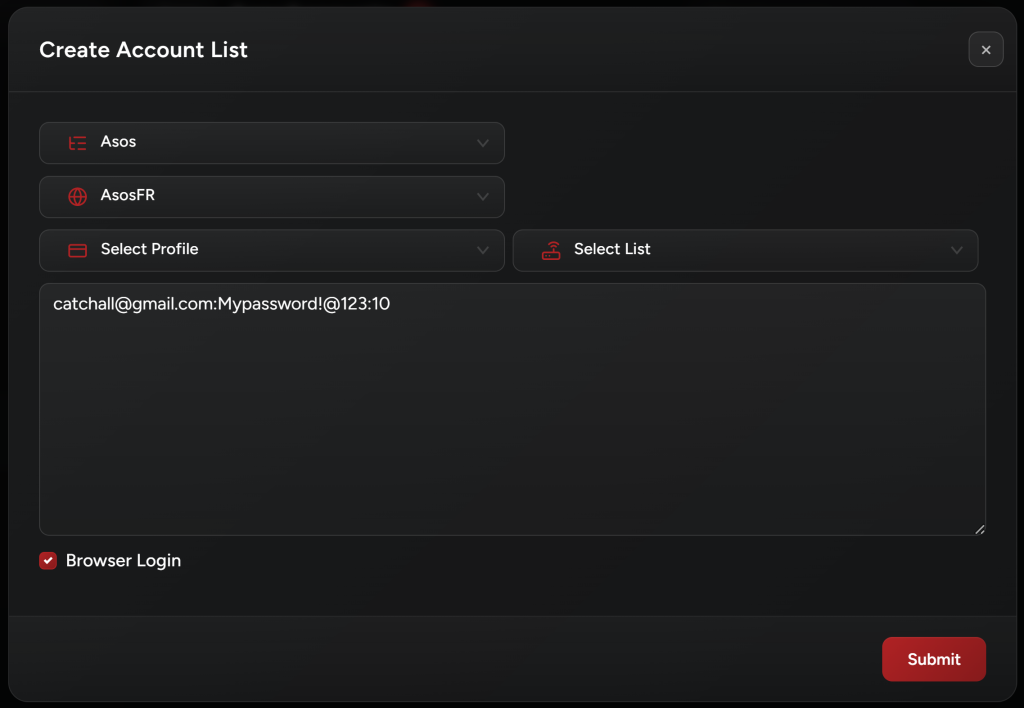This screenshot has width=1024, height=708.
Task: Choose a proxy list from Select List
Action: [x=745, y=250]
